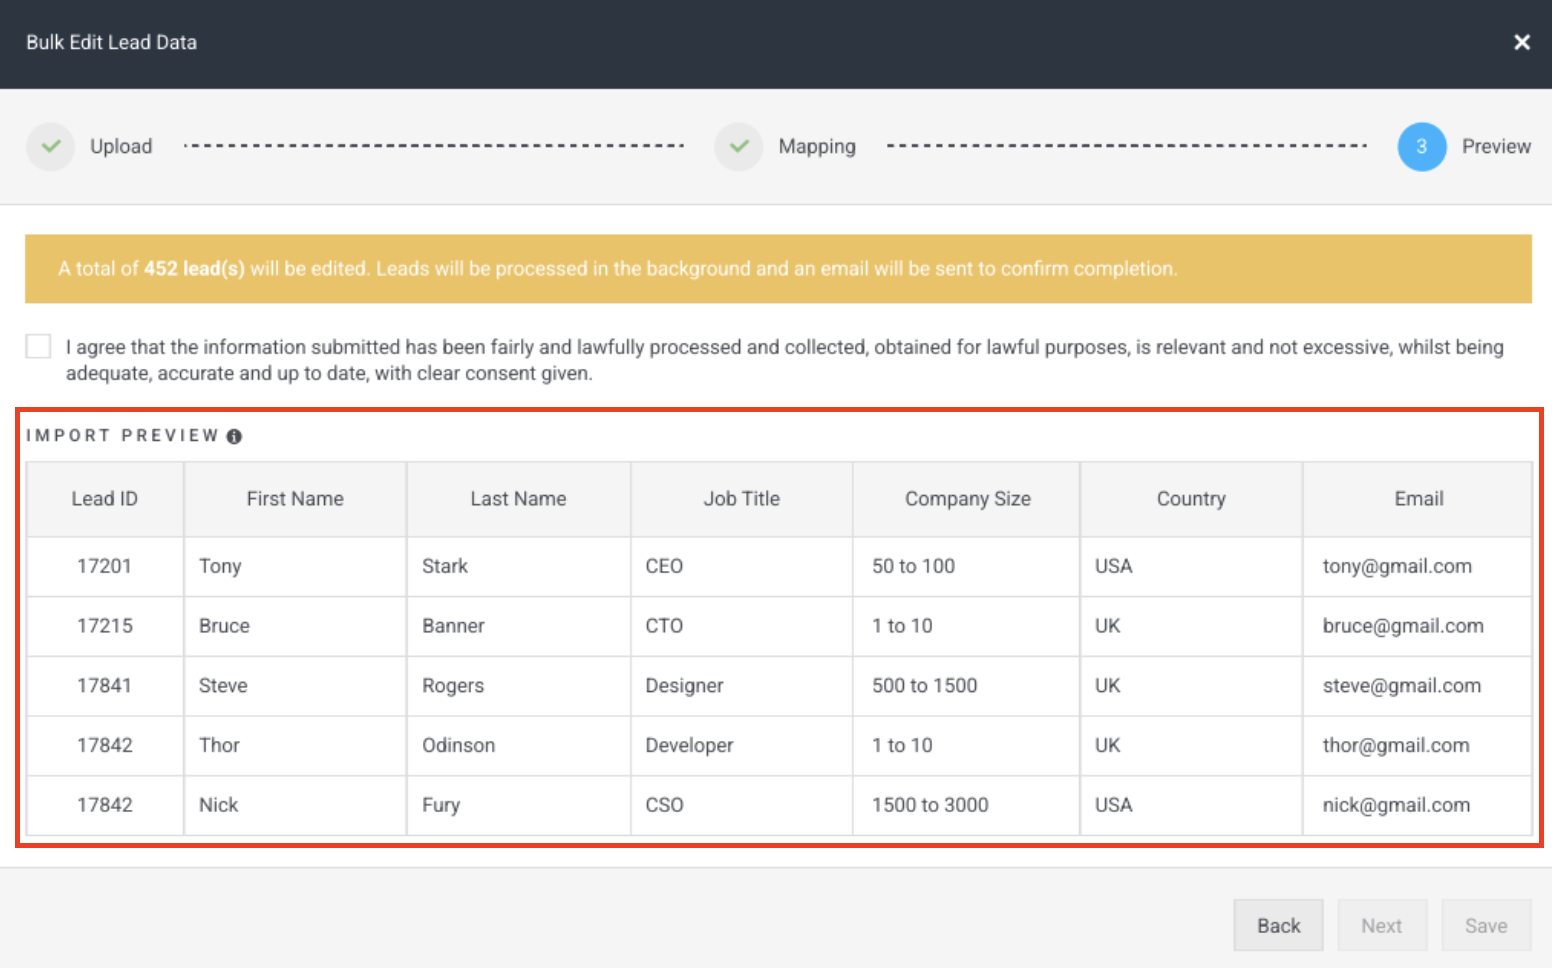Select first name Tony cell
Screen dimensions: 1552x968
click(295, 566)
